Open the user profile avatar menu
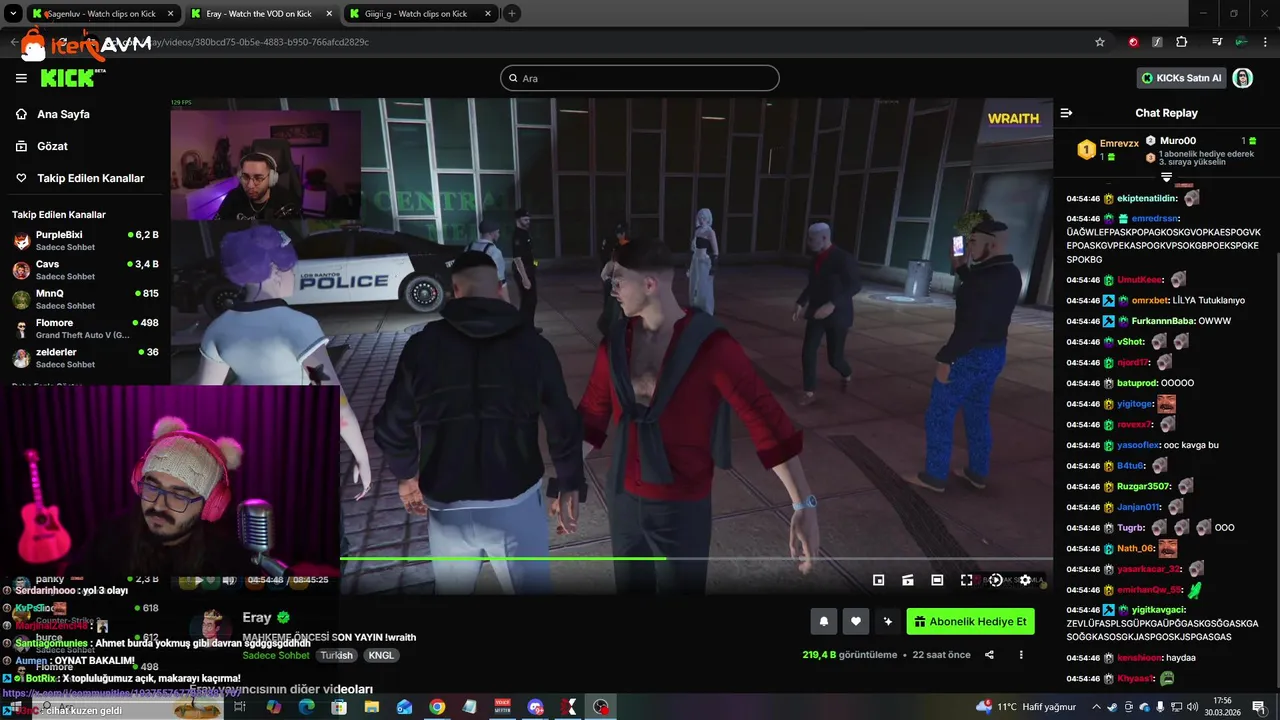The image size is (1280, 720). 1243,78
